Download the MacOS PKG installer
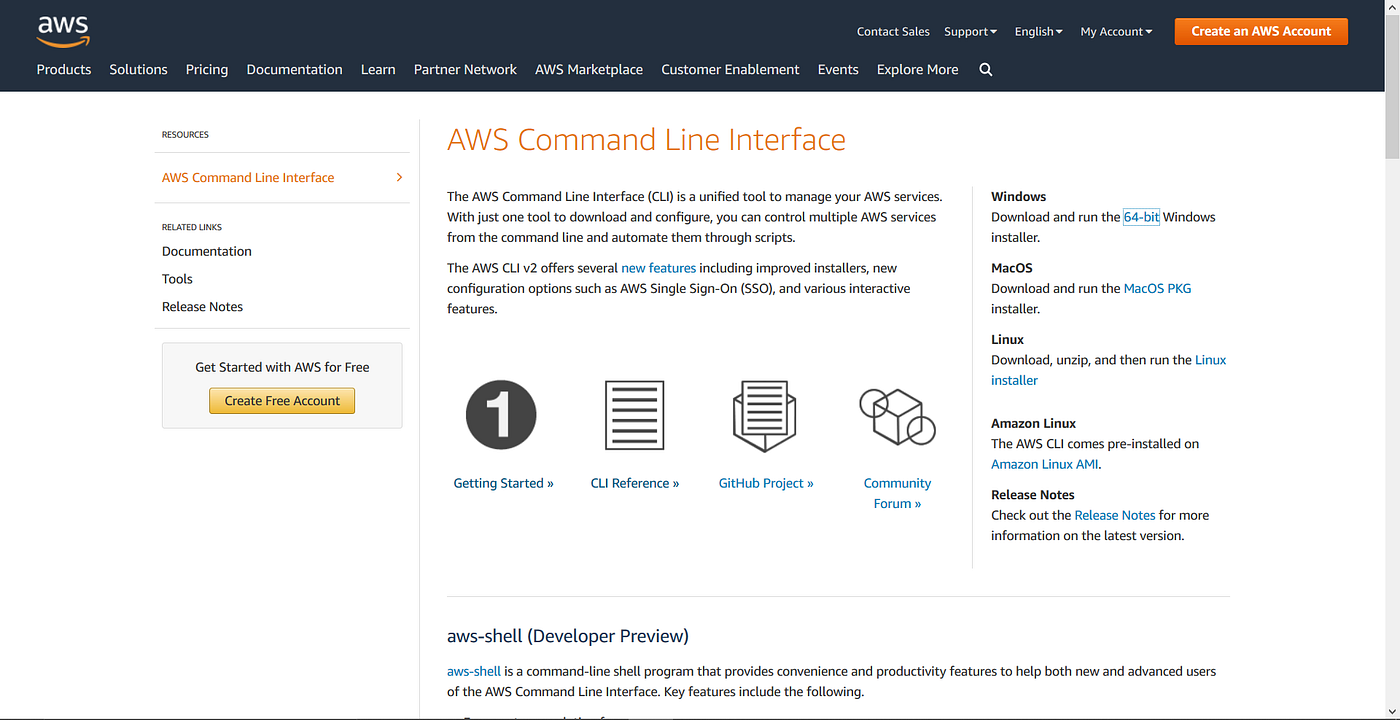The width and height of the screenshot is (1400, 720). 1157,288
